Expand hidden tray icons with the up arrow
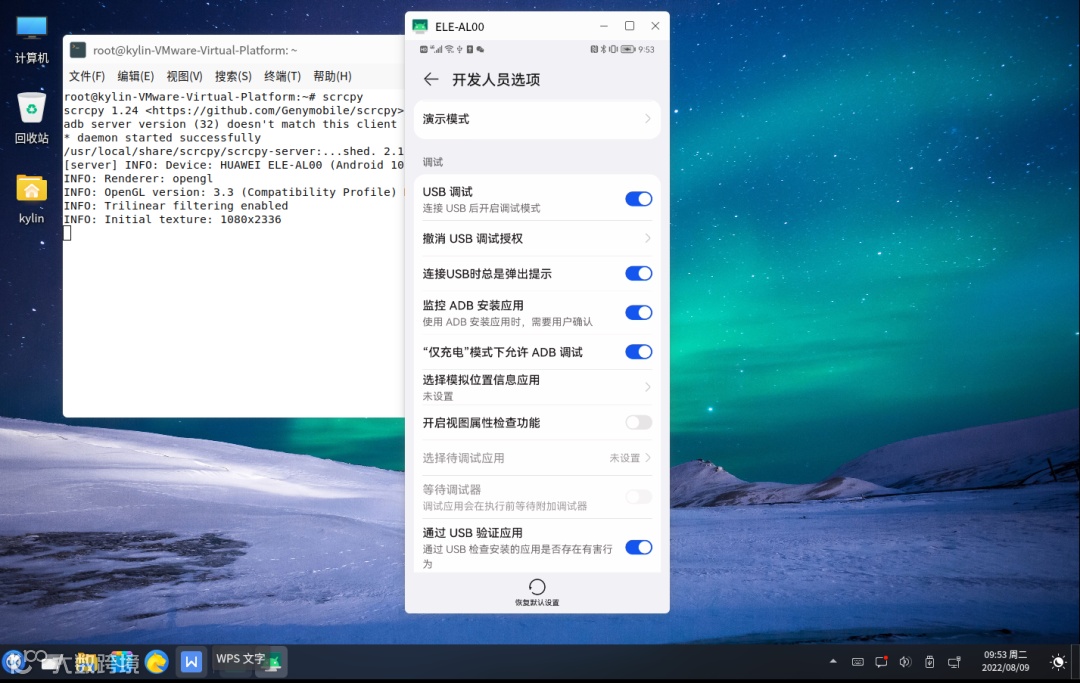 [833, 662]
